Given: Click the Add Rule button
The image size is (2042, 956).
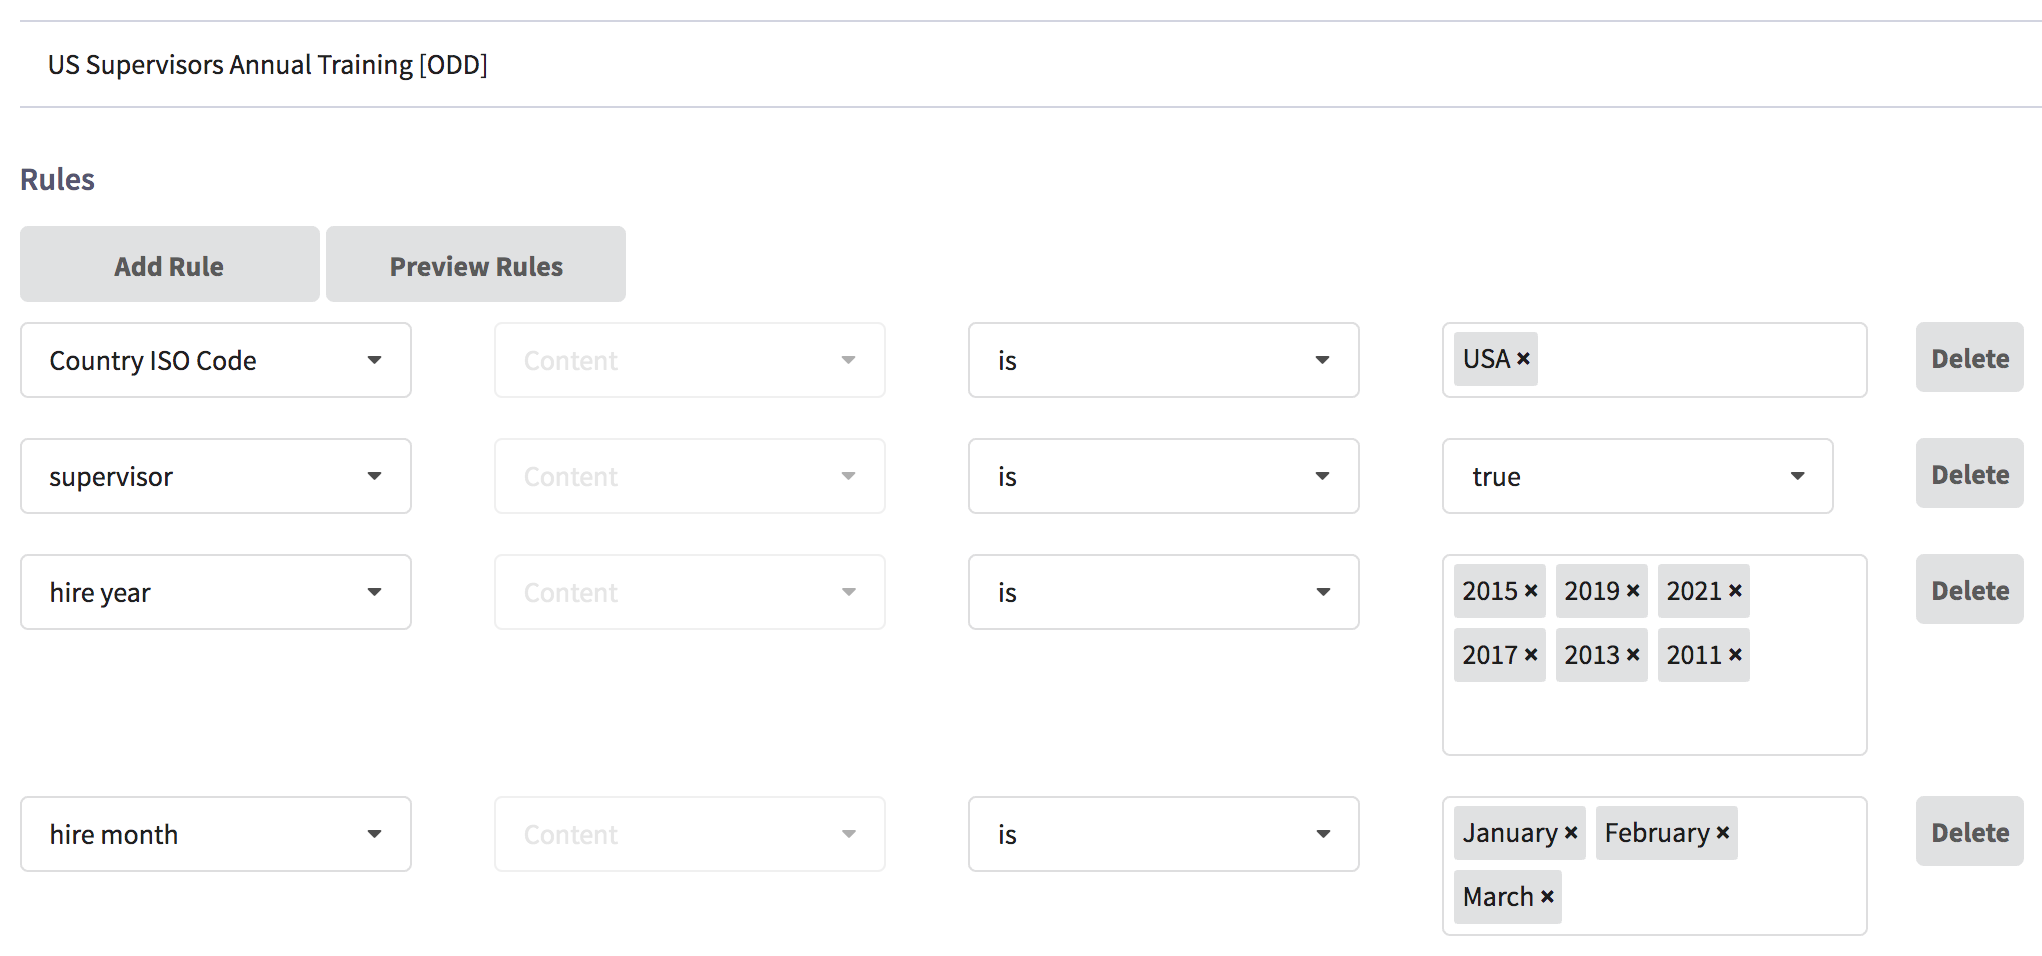Looking at the screenshot, I should tap(170, 264).
